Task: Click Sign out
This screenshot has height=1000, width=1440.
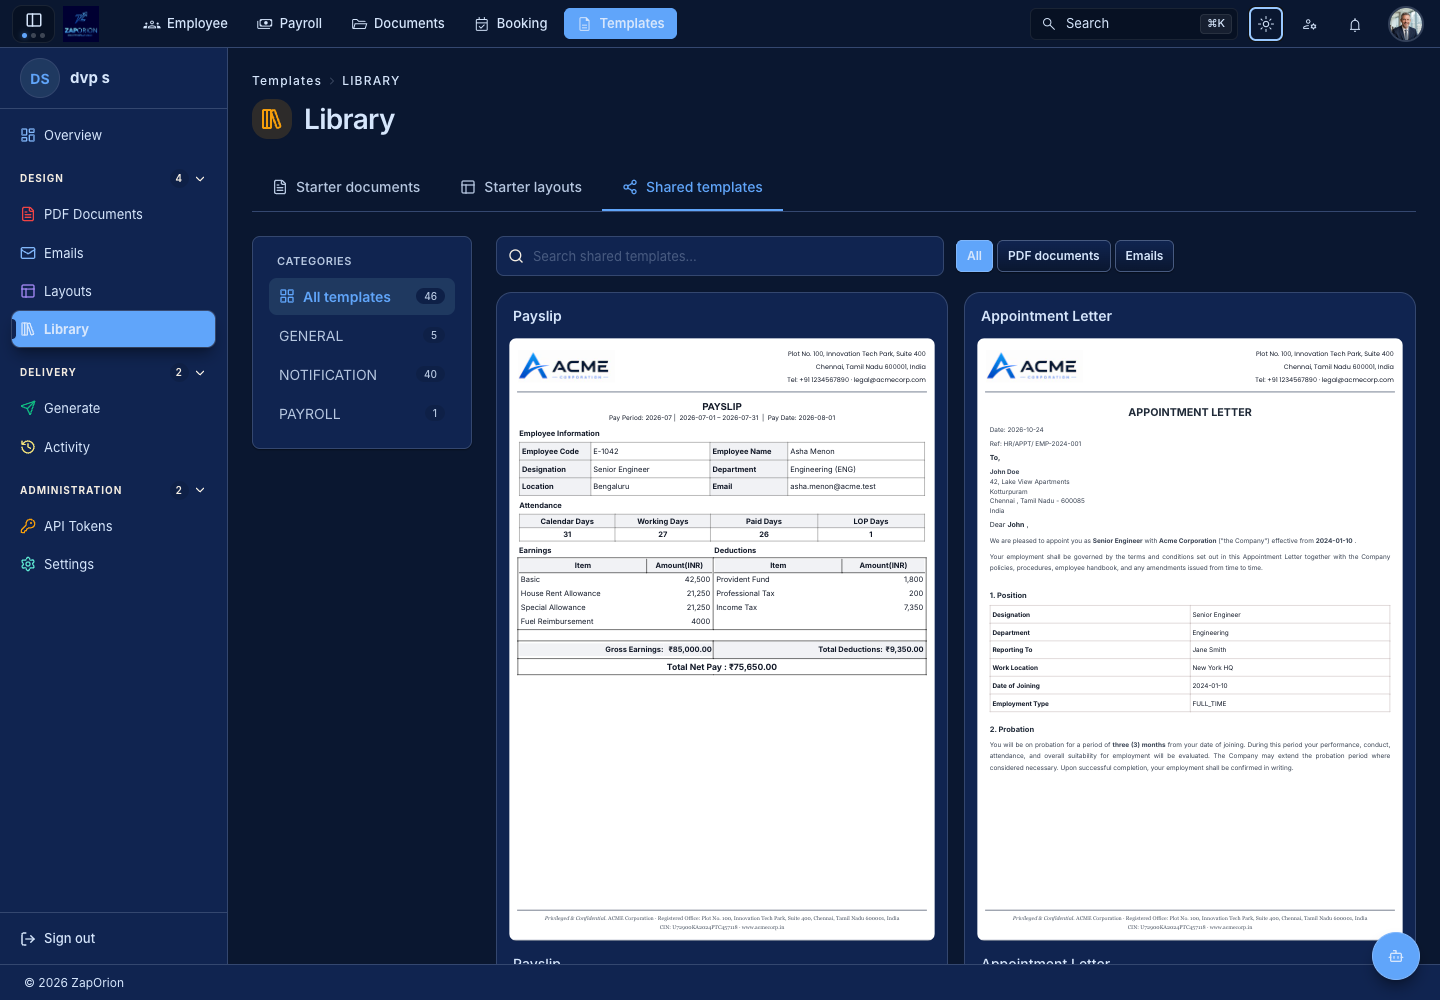Action: (58, 938)
